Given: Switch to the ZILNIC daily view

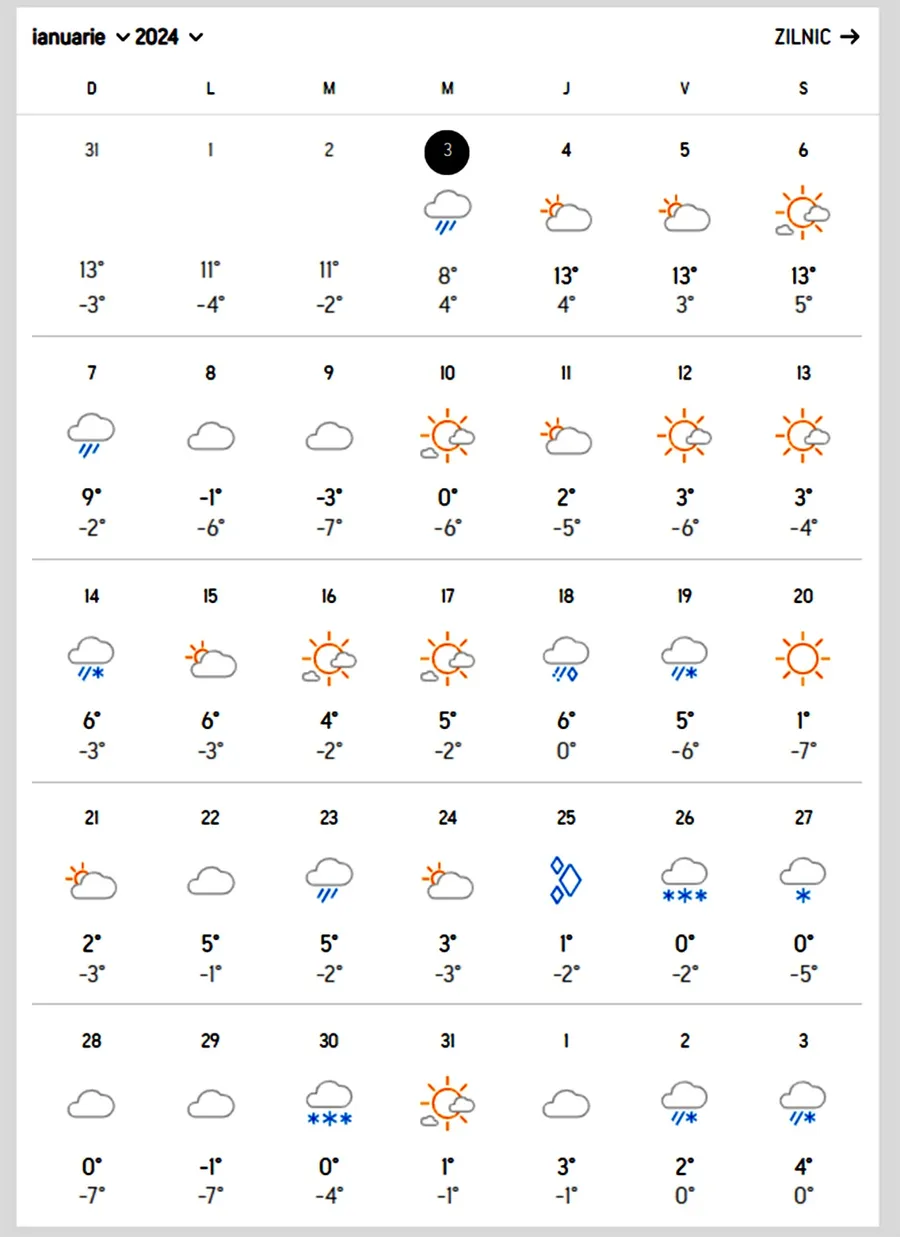Looking at the screenshot, I should pos(816,38).
